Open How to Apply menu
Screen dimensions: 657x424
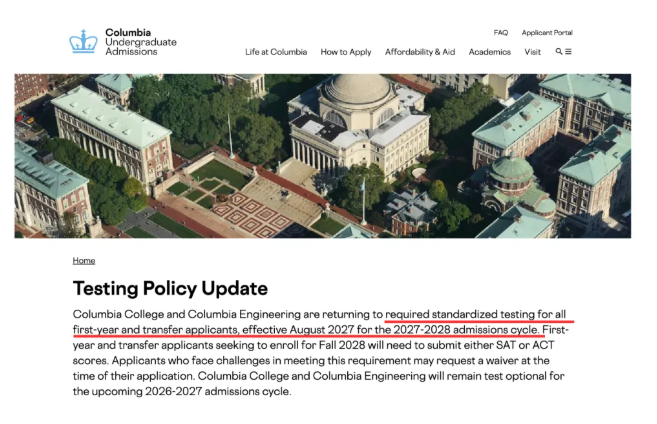(346, 52)
